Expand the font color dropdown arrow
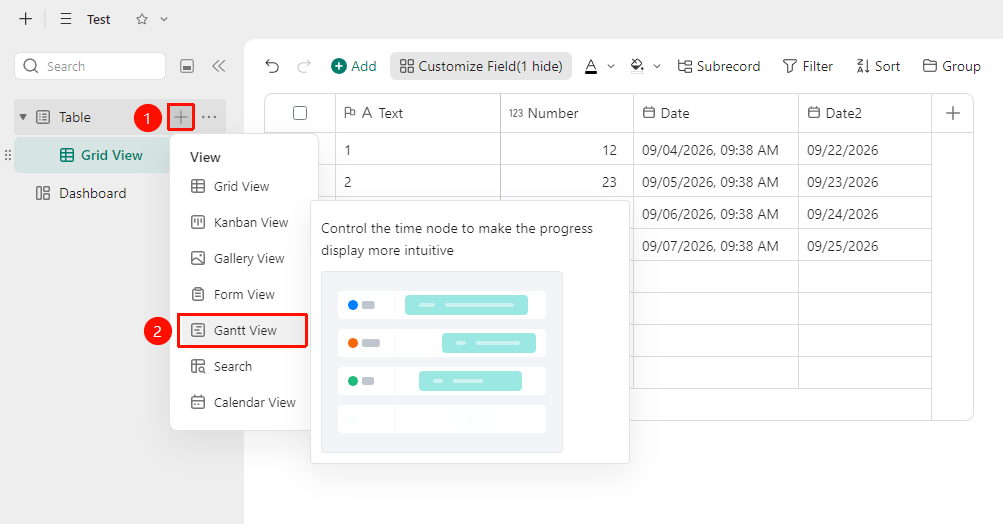The image size is (1003, 524). coord(611,66)
